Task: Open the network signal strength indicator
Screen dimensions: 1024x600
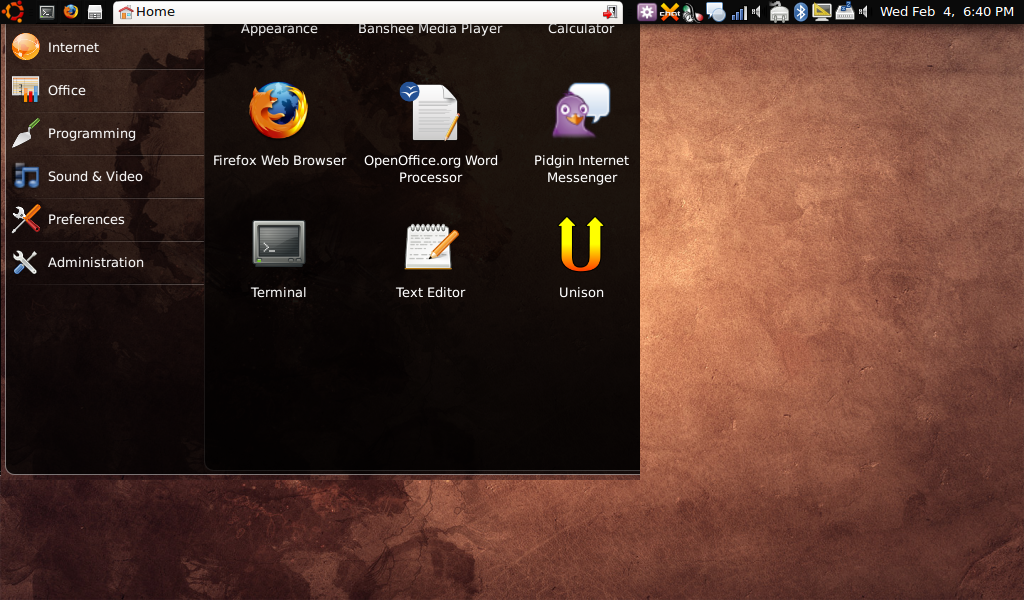Action: (739, 12)
